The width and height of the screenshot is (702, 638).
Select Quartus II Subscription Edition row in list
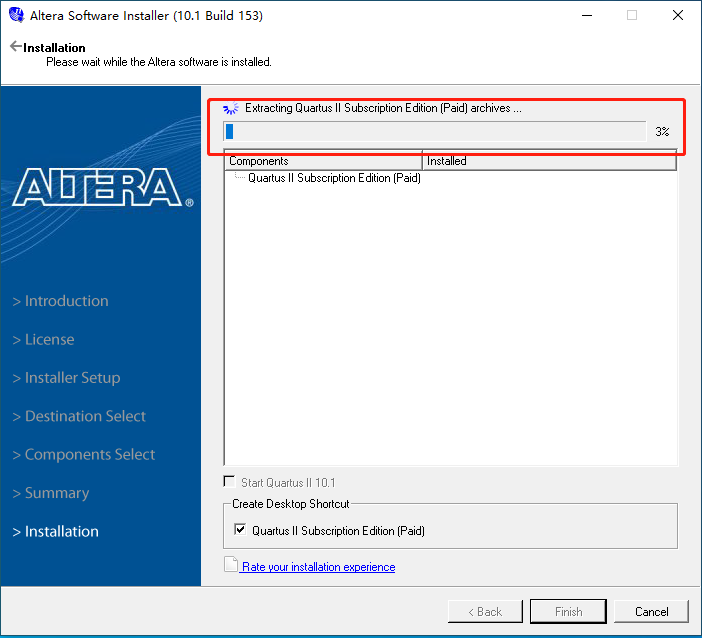click(334, 178)
